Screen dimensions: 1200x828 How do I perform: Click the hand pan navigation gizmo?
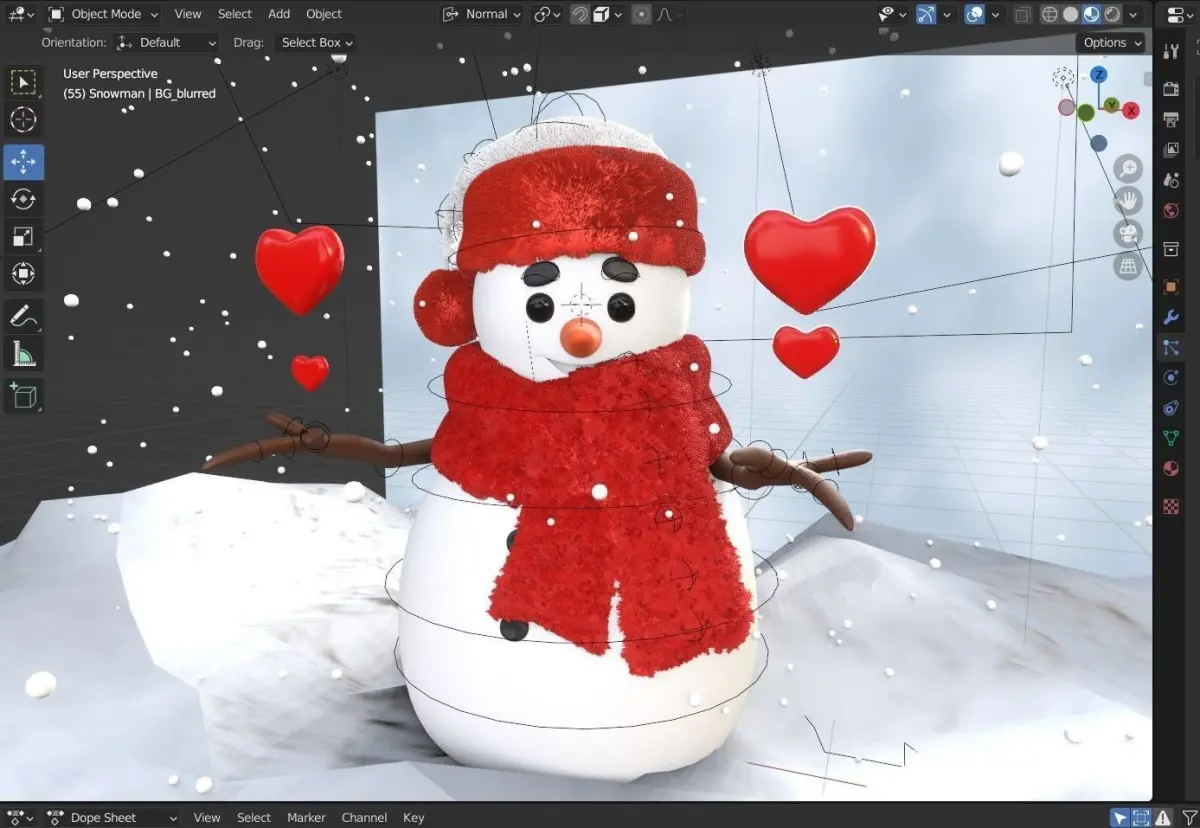pyautogui.click(x=1128, y=200)
